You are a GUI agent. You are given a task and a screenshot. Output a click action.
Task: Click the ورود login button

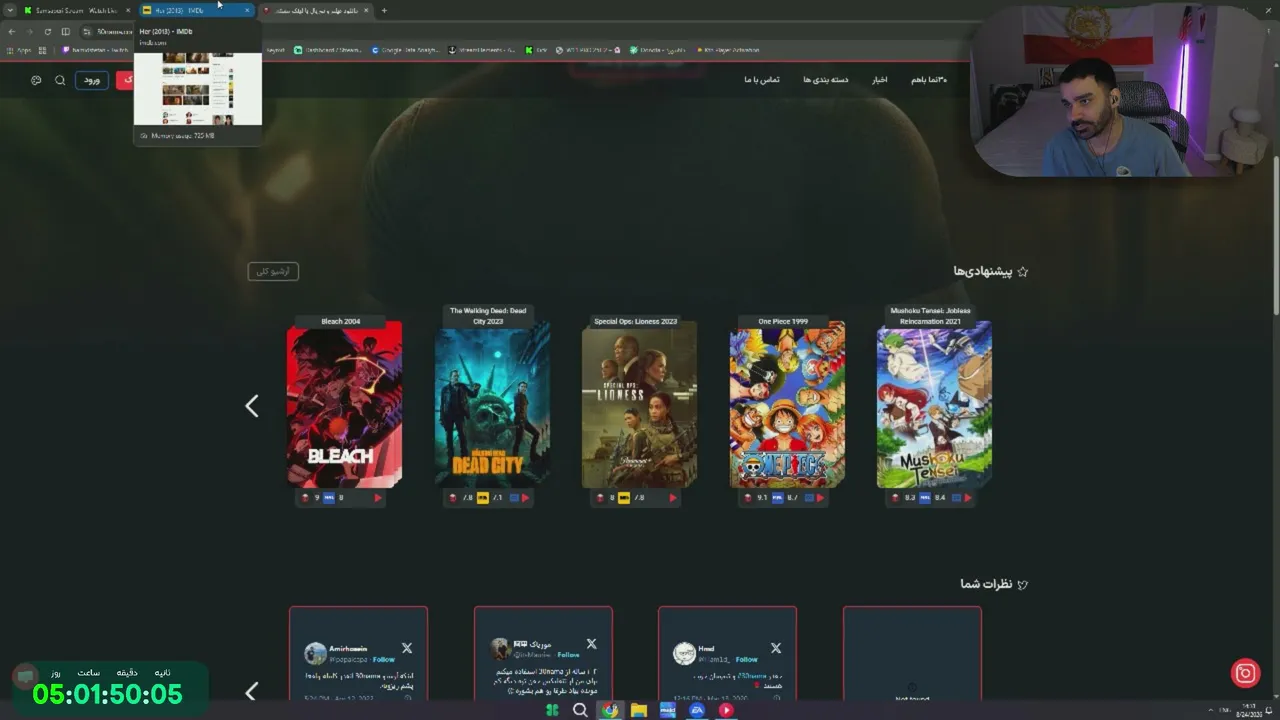(92, 80)
